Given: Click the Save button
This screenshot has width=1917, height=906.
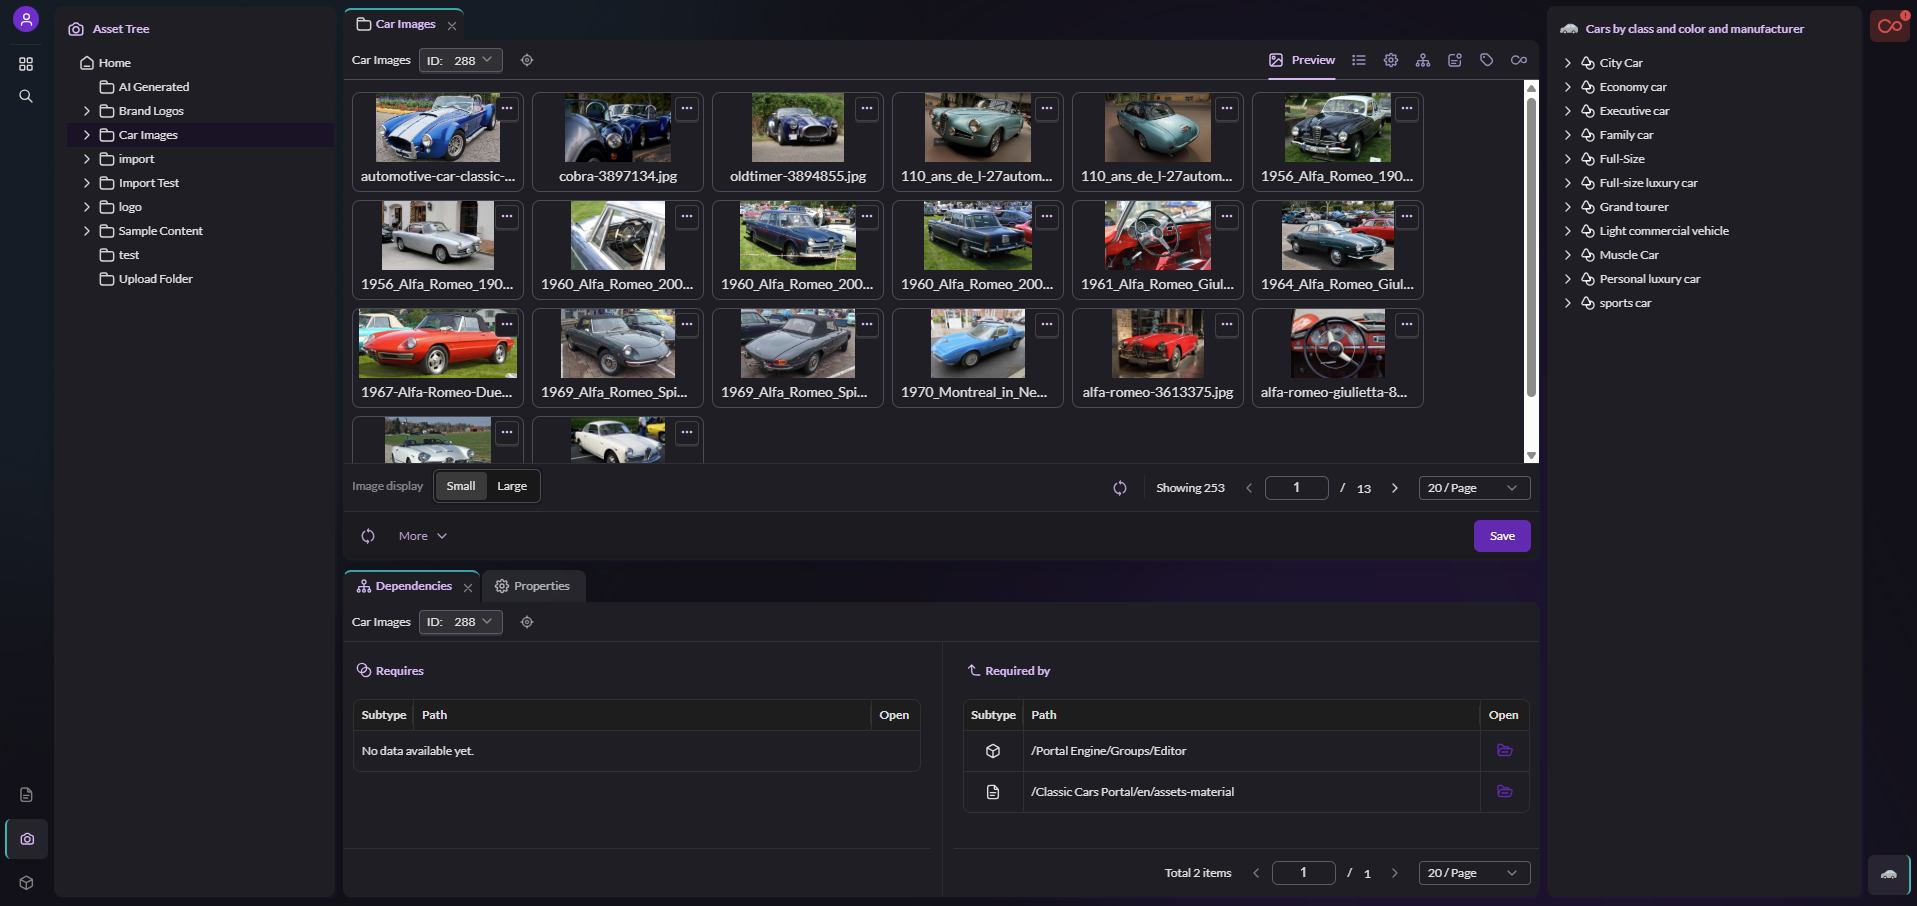Looking at the screenshot, I should pos(1502,536).
